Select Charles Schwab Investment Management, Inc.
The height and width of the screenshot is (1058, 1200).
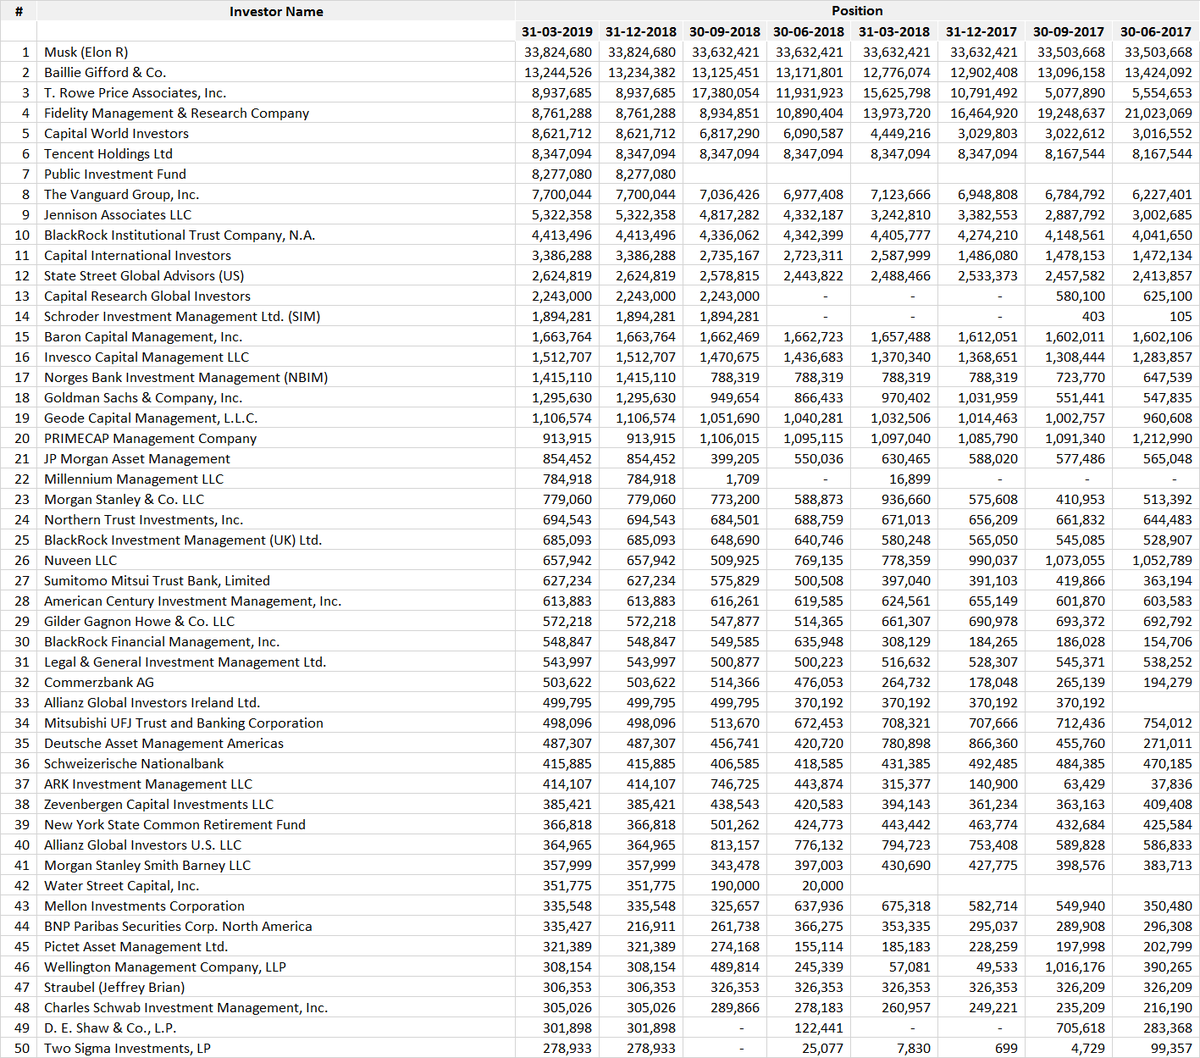pos(186,1008)
